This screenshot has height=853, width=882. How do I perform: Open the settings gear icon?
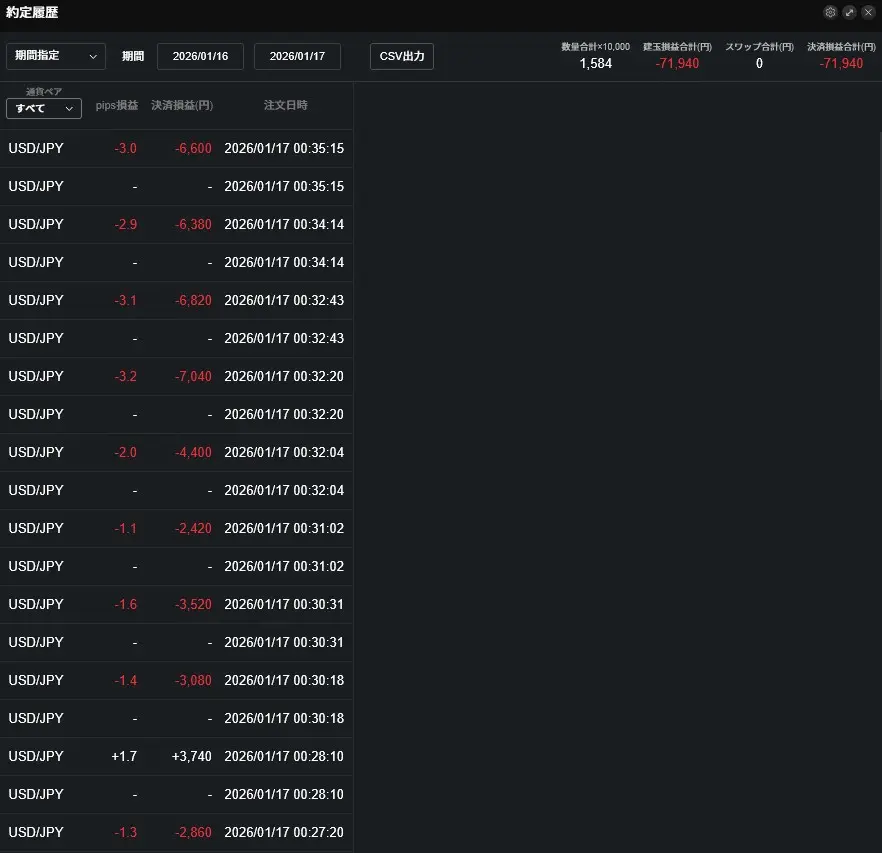(830, 12)
